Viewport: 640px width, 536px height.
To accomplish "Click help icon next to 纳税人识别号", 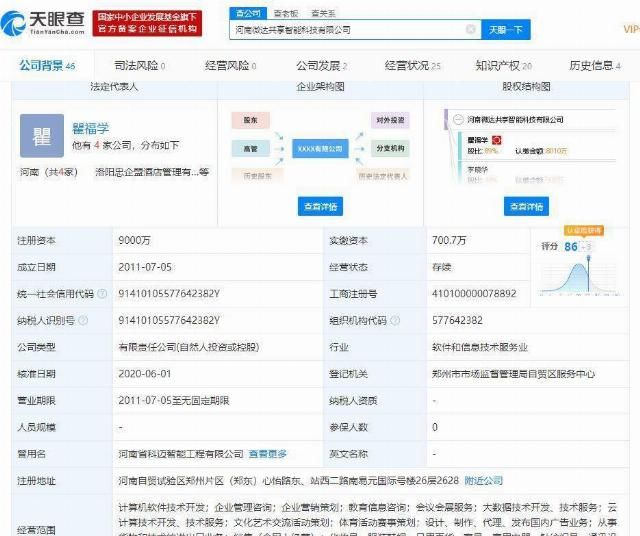I will 83,320.
